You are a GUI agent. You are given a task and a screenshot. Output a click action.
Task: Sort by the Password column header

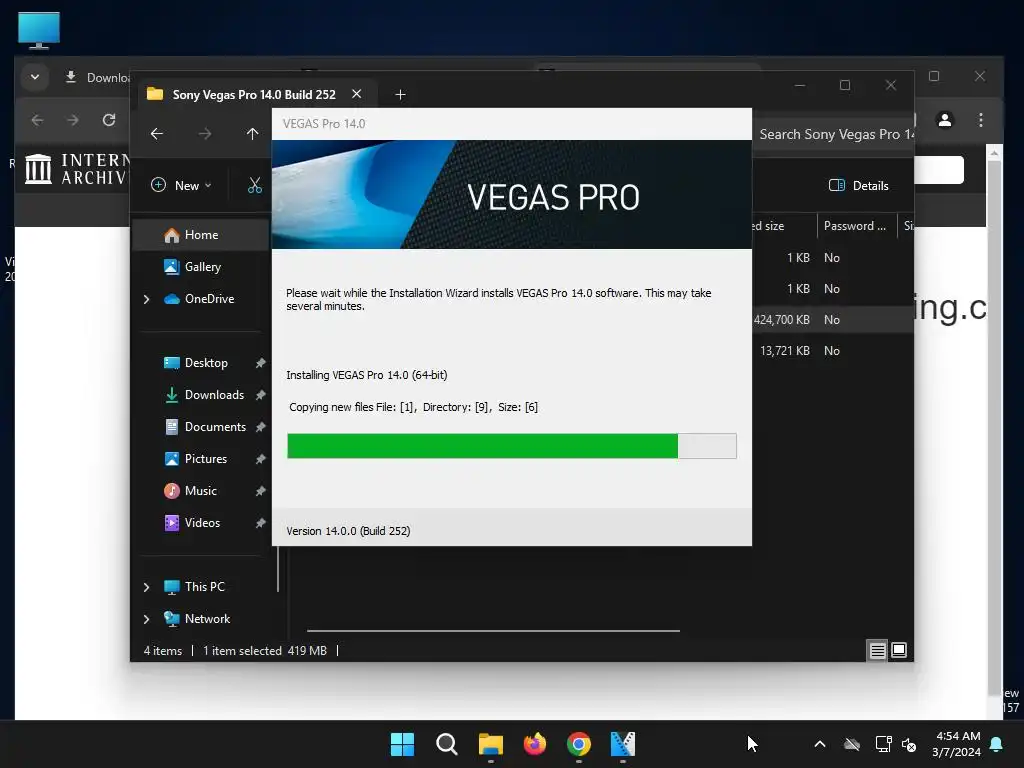pyautogui.click(x=856, y=226)
